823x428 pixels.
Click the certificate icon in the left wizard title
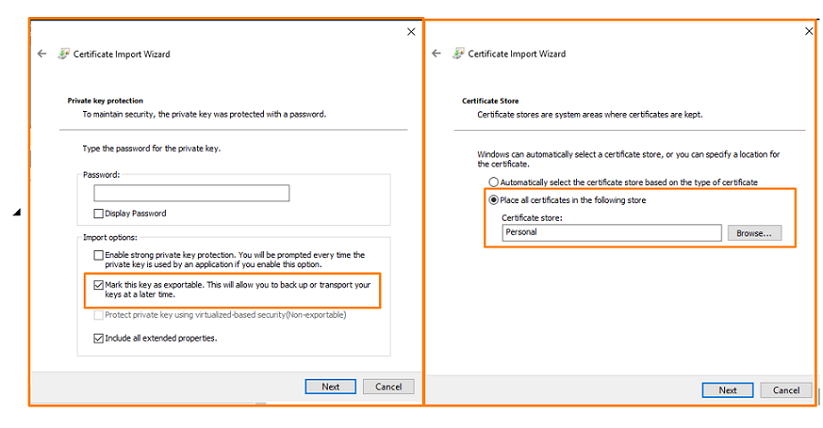click(63, 54)
